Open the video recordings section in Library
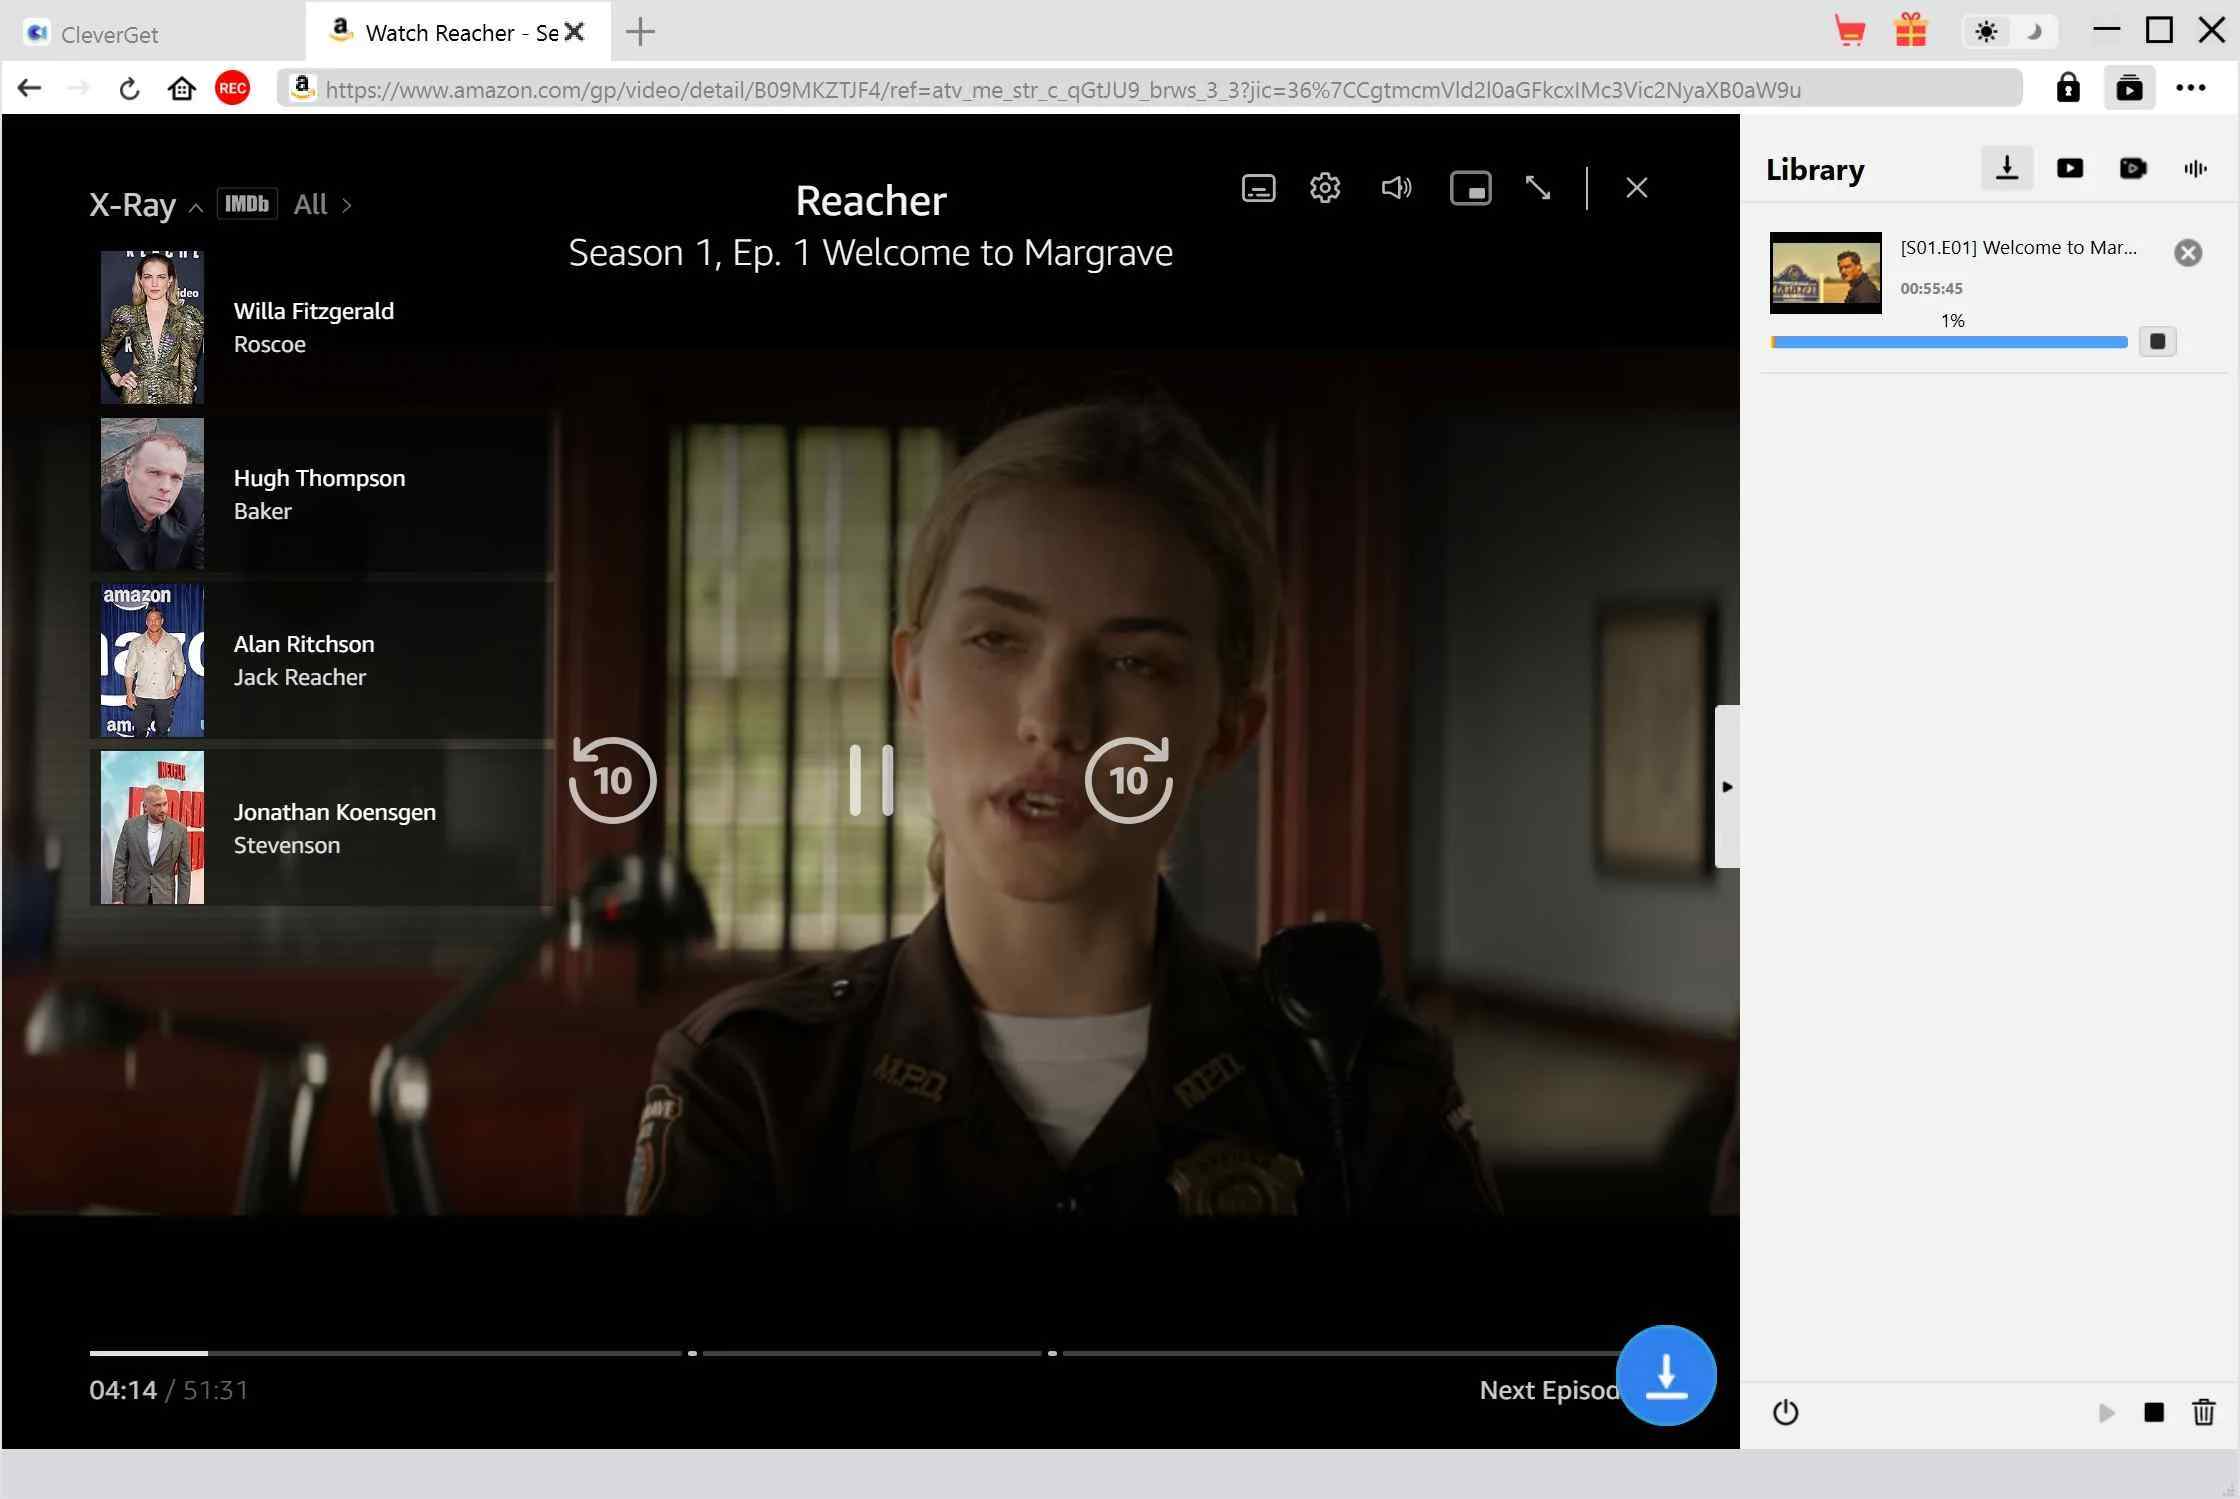 point(2134,168)
